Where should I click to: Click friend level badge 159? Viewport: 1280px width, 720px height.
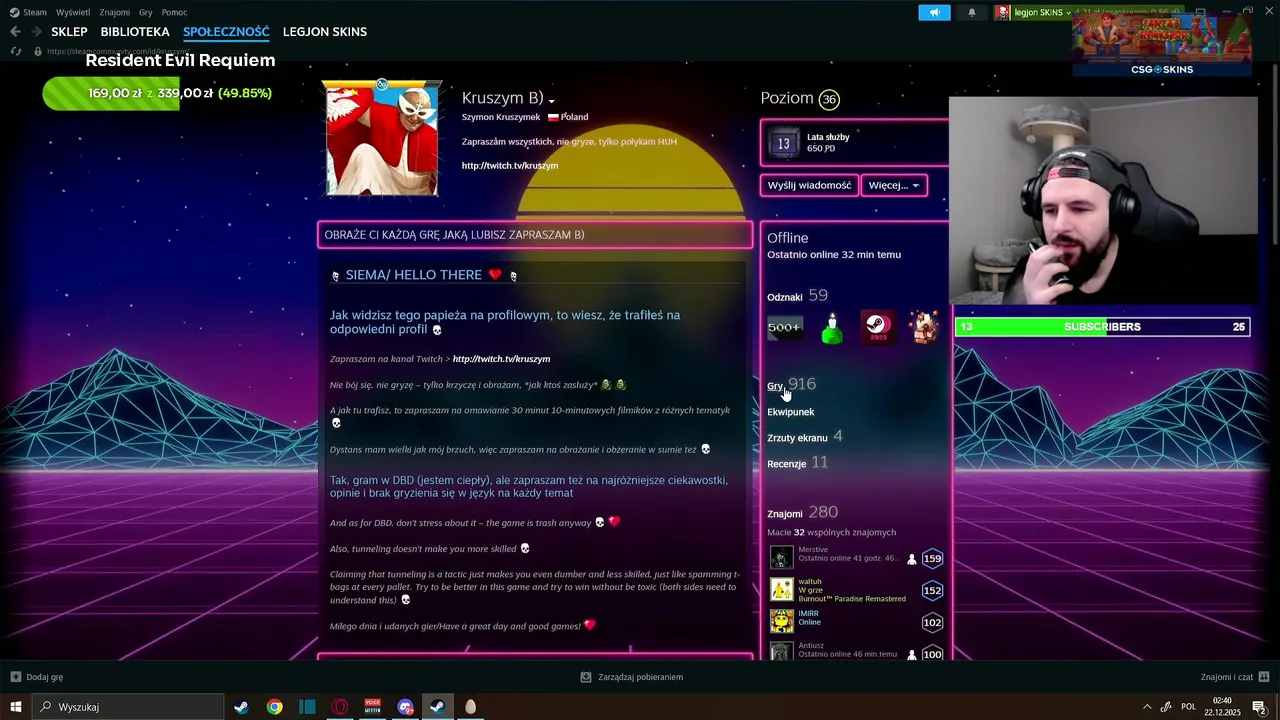pyautogui.click(x=932, y=559)
